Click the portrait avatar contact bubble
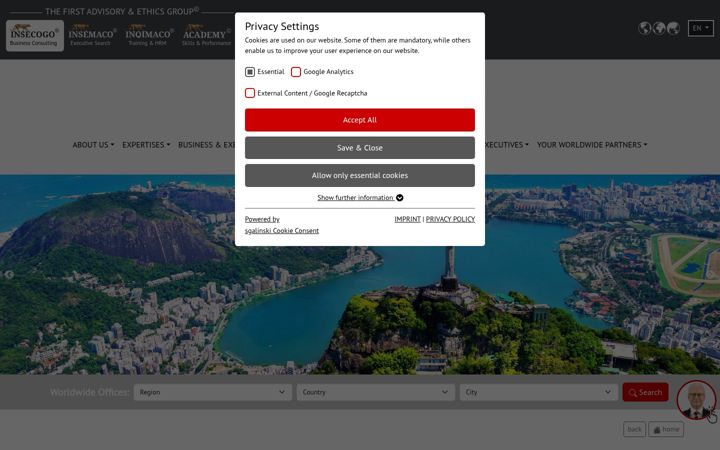 tap(696, 399)
